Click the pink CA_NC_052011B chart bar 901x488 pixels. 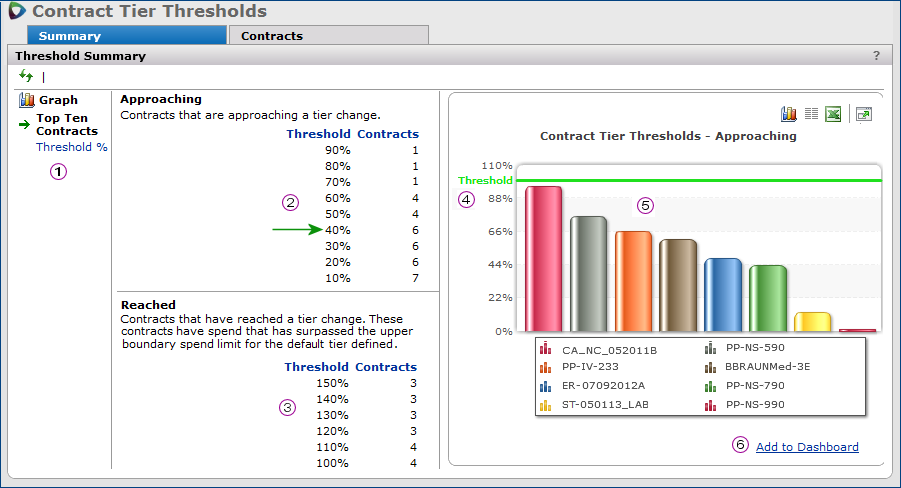(544, 258)
